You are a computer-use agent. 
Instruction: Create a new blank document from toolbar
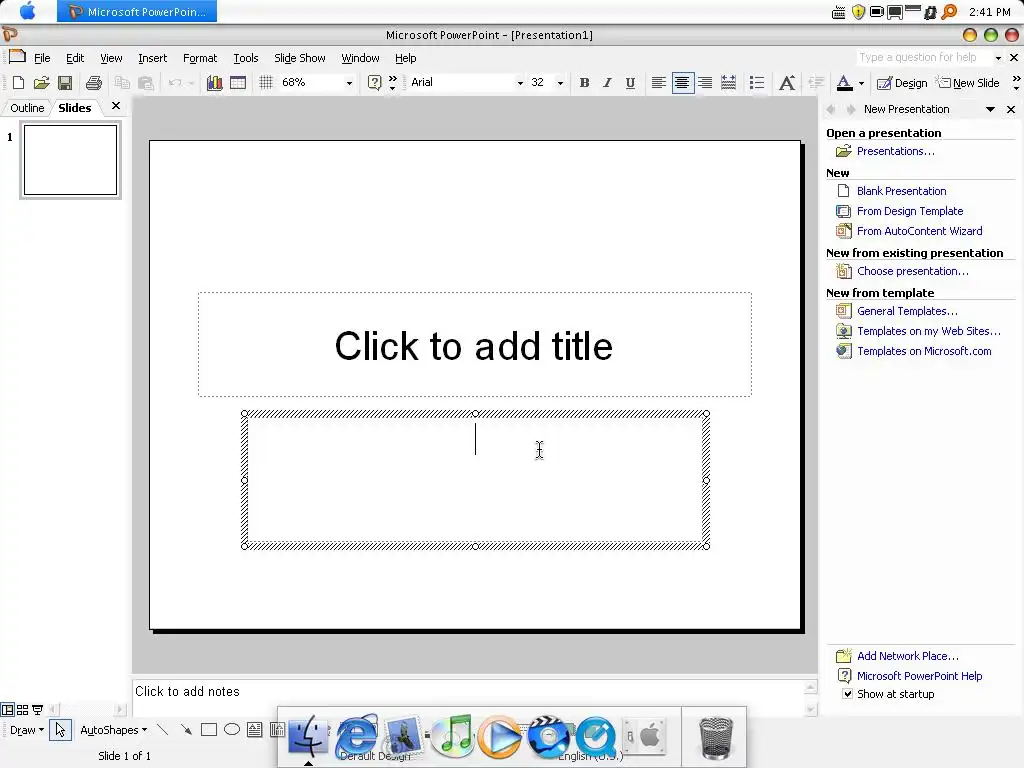tap(18, 83)
